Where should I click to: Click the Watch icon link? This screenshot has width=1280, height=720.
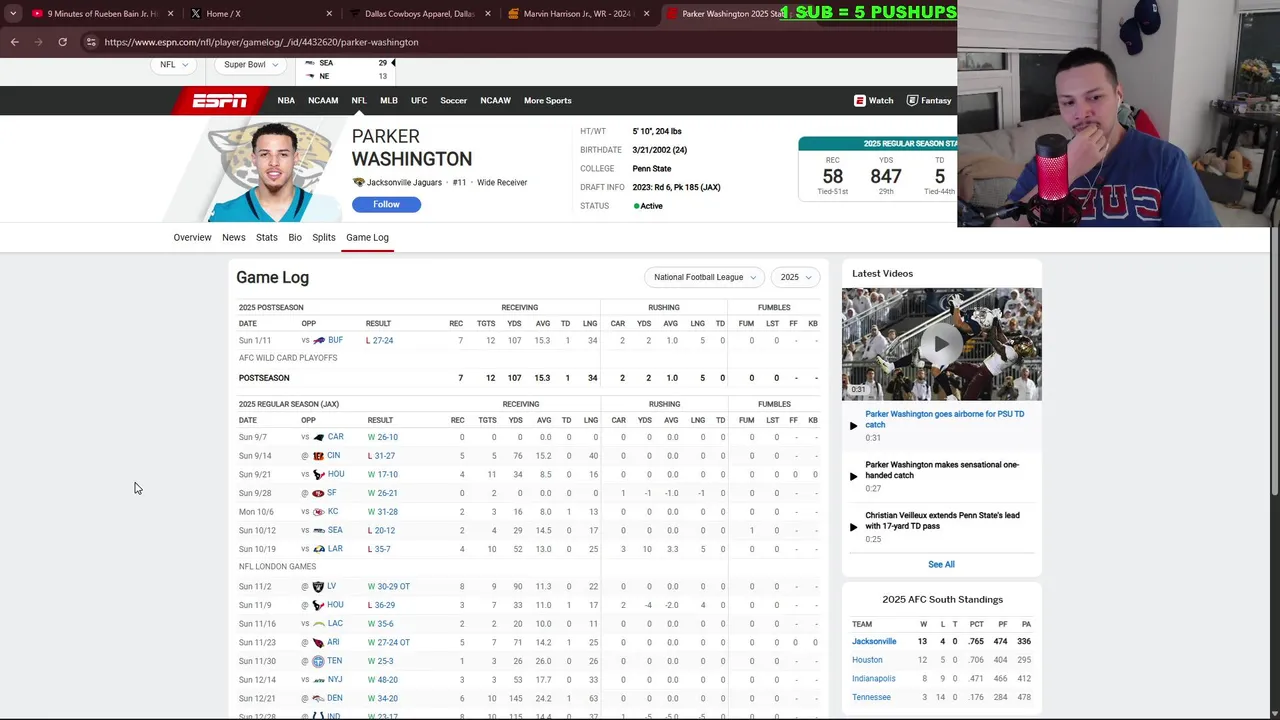[x=874, y=100]
